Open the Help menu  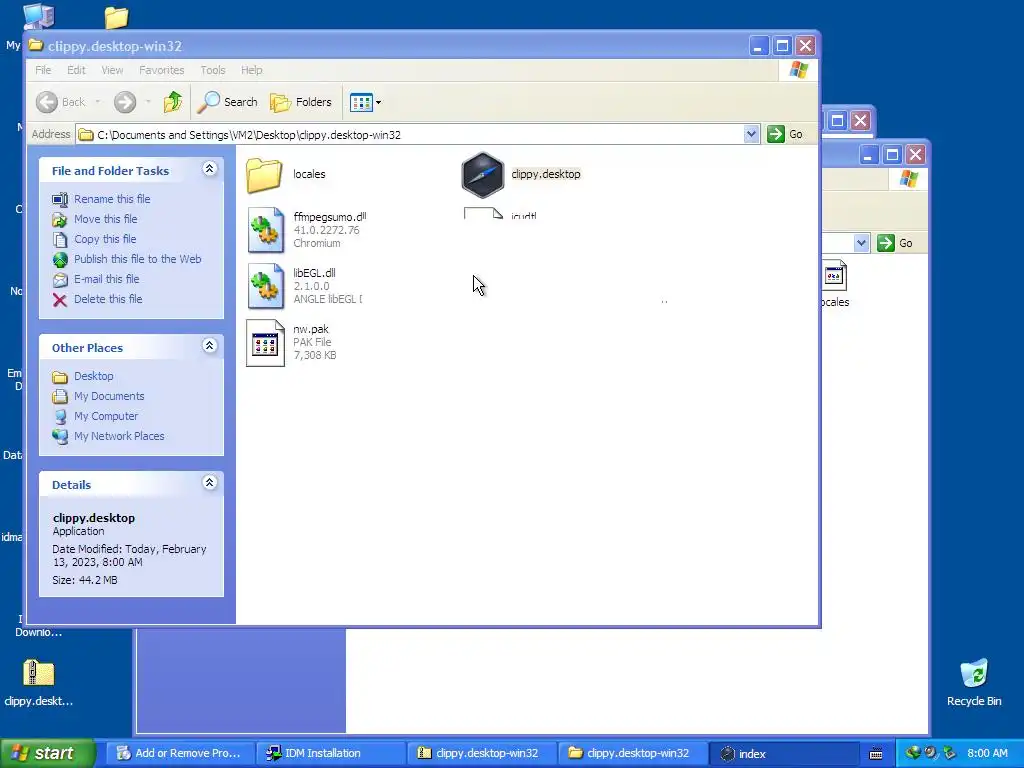(251, 70)
